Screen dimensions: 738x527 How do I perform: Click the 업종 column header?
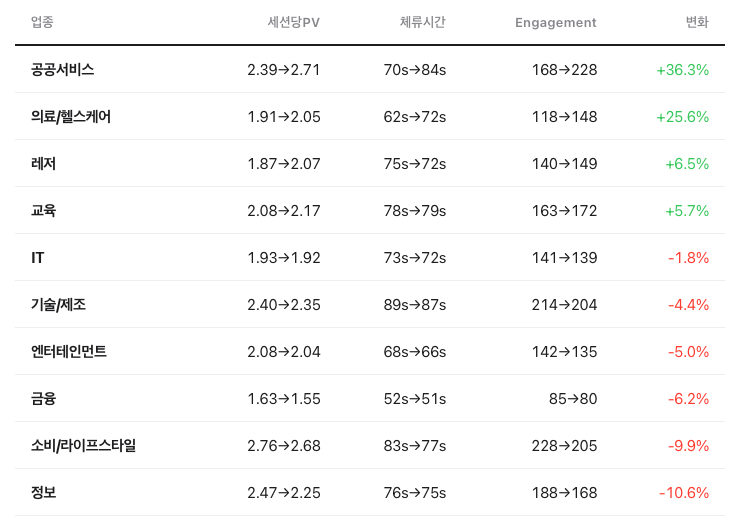pyautogui.click(x=43, y=22)
